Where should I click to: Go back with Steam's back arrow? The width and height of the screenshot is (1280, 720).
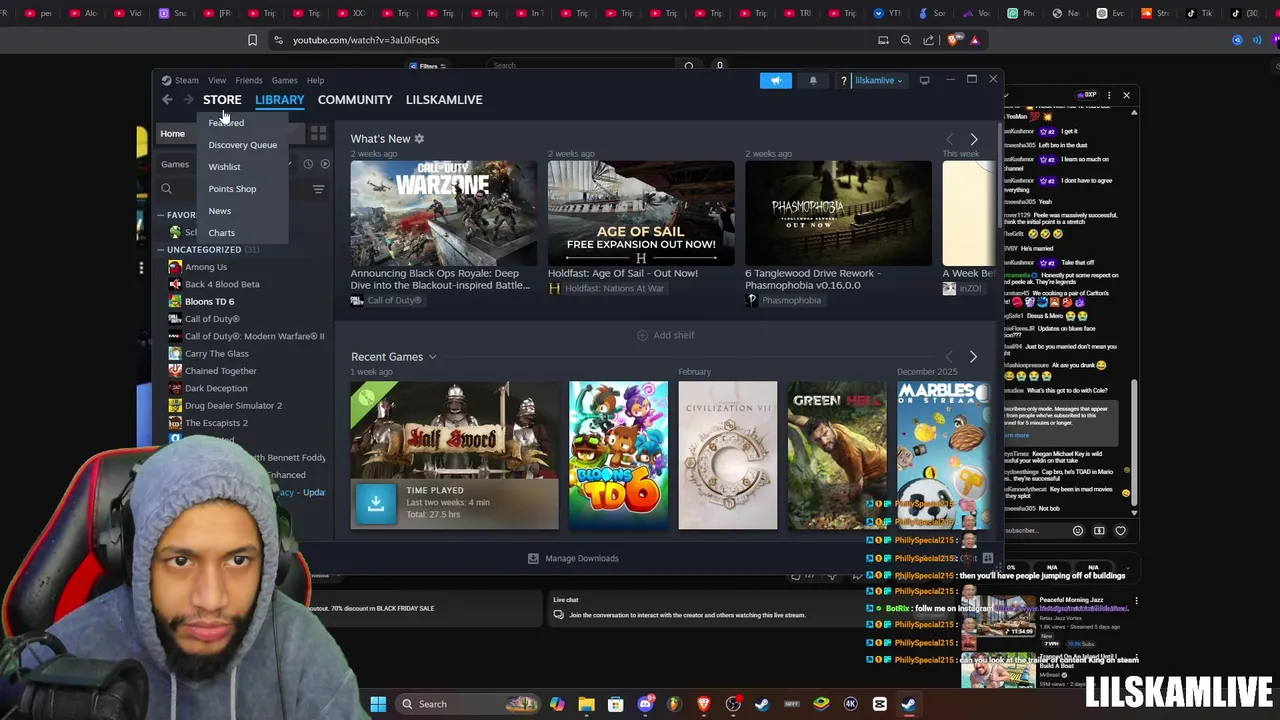pos(167,99)
